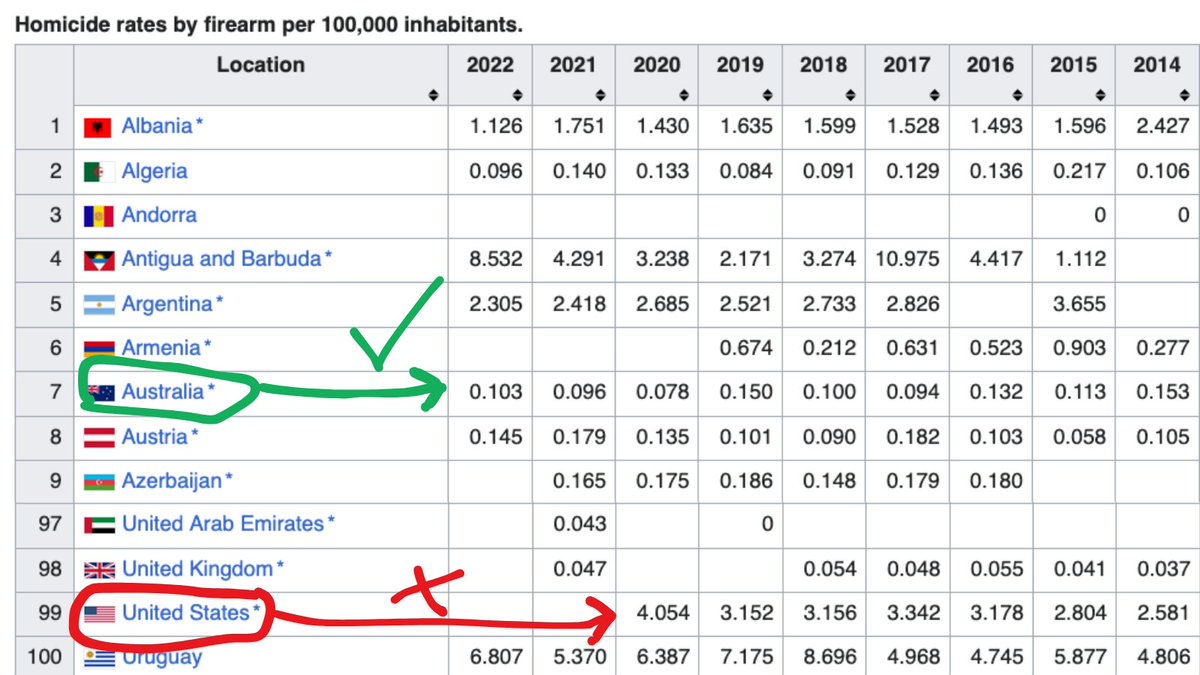Click the Andorra flag icon

[x=98, y=215]
